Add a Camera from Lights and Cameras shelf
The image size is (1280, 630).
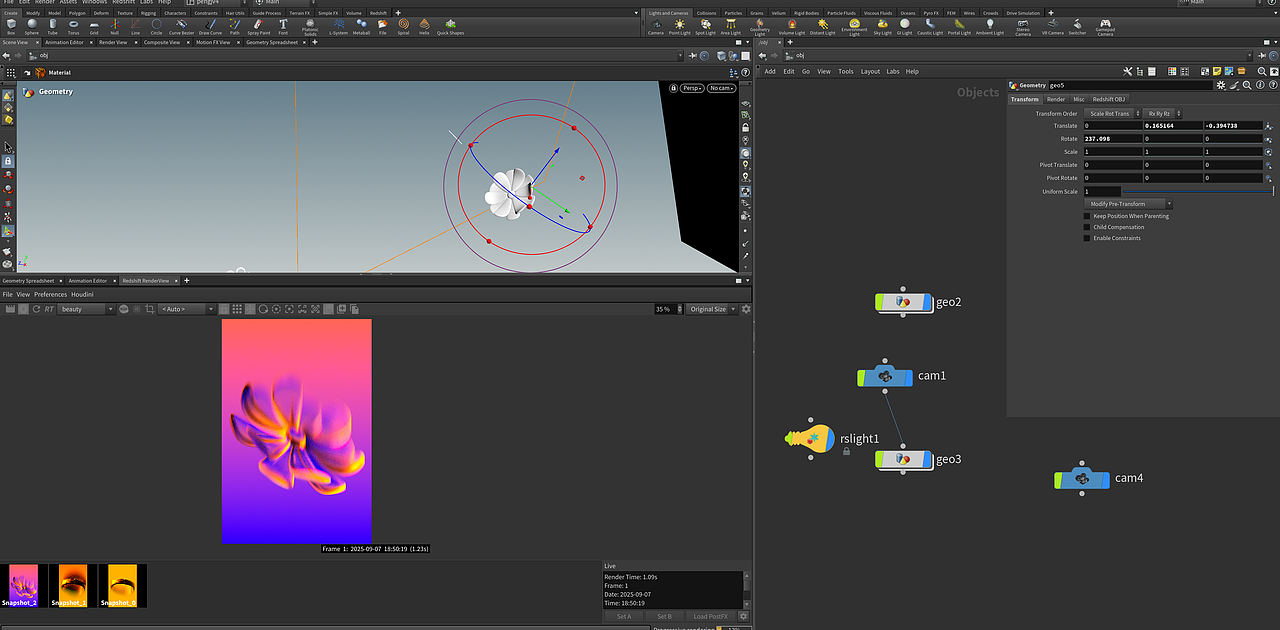[655, 26]
